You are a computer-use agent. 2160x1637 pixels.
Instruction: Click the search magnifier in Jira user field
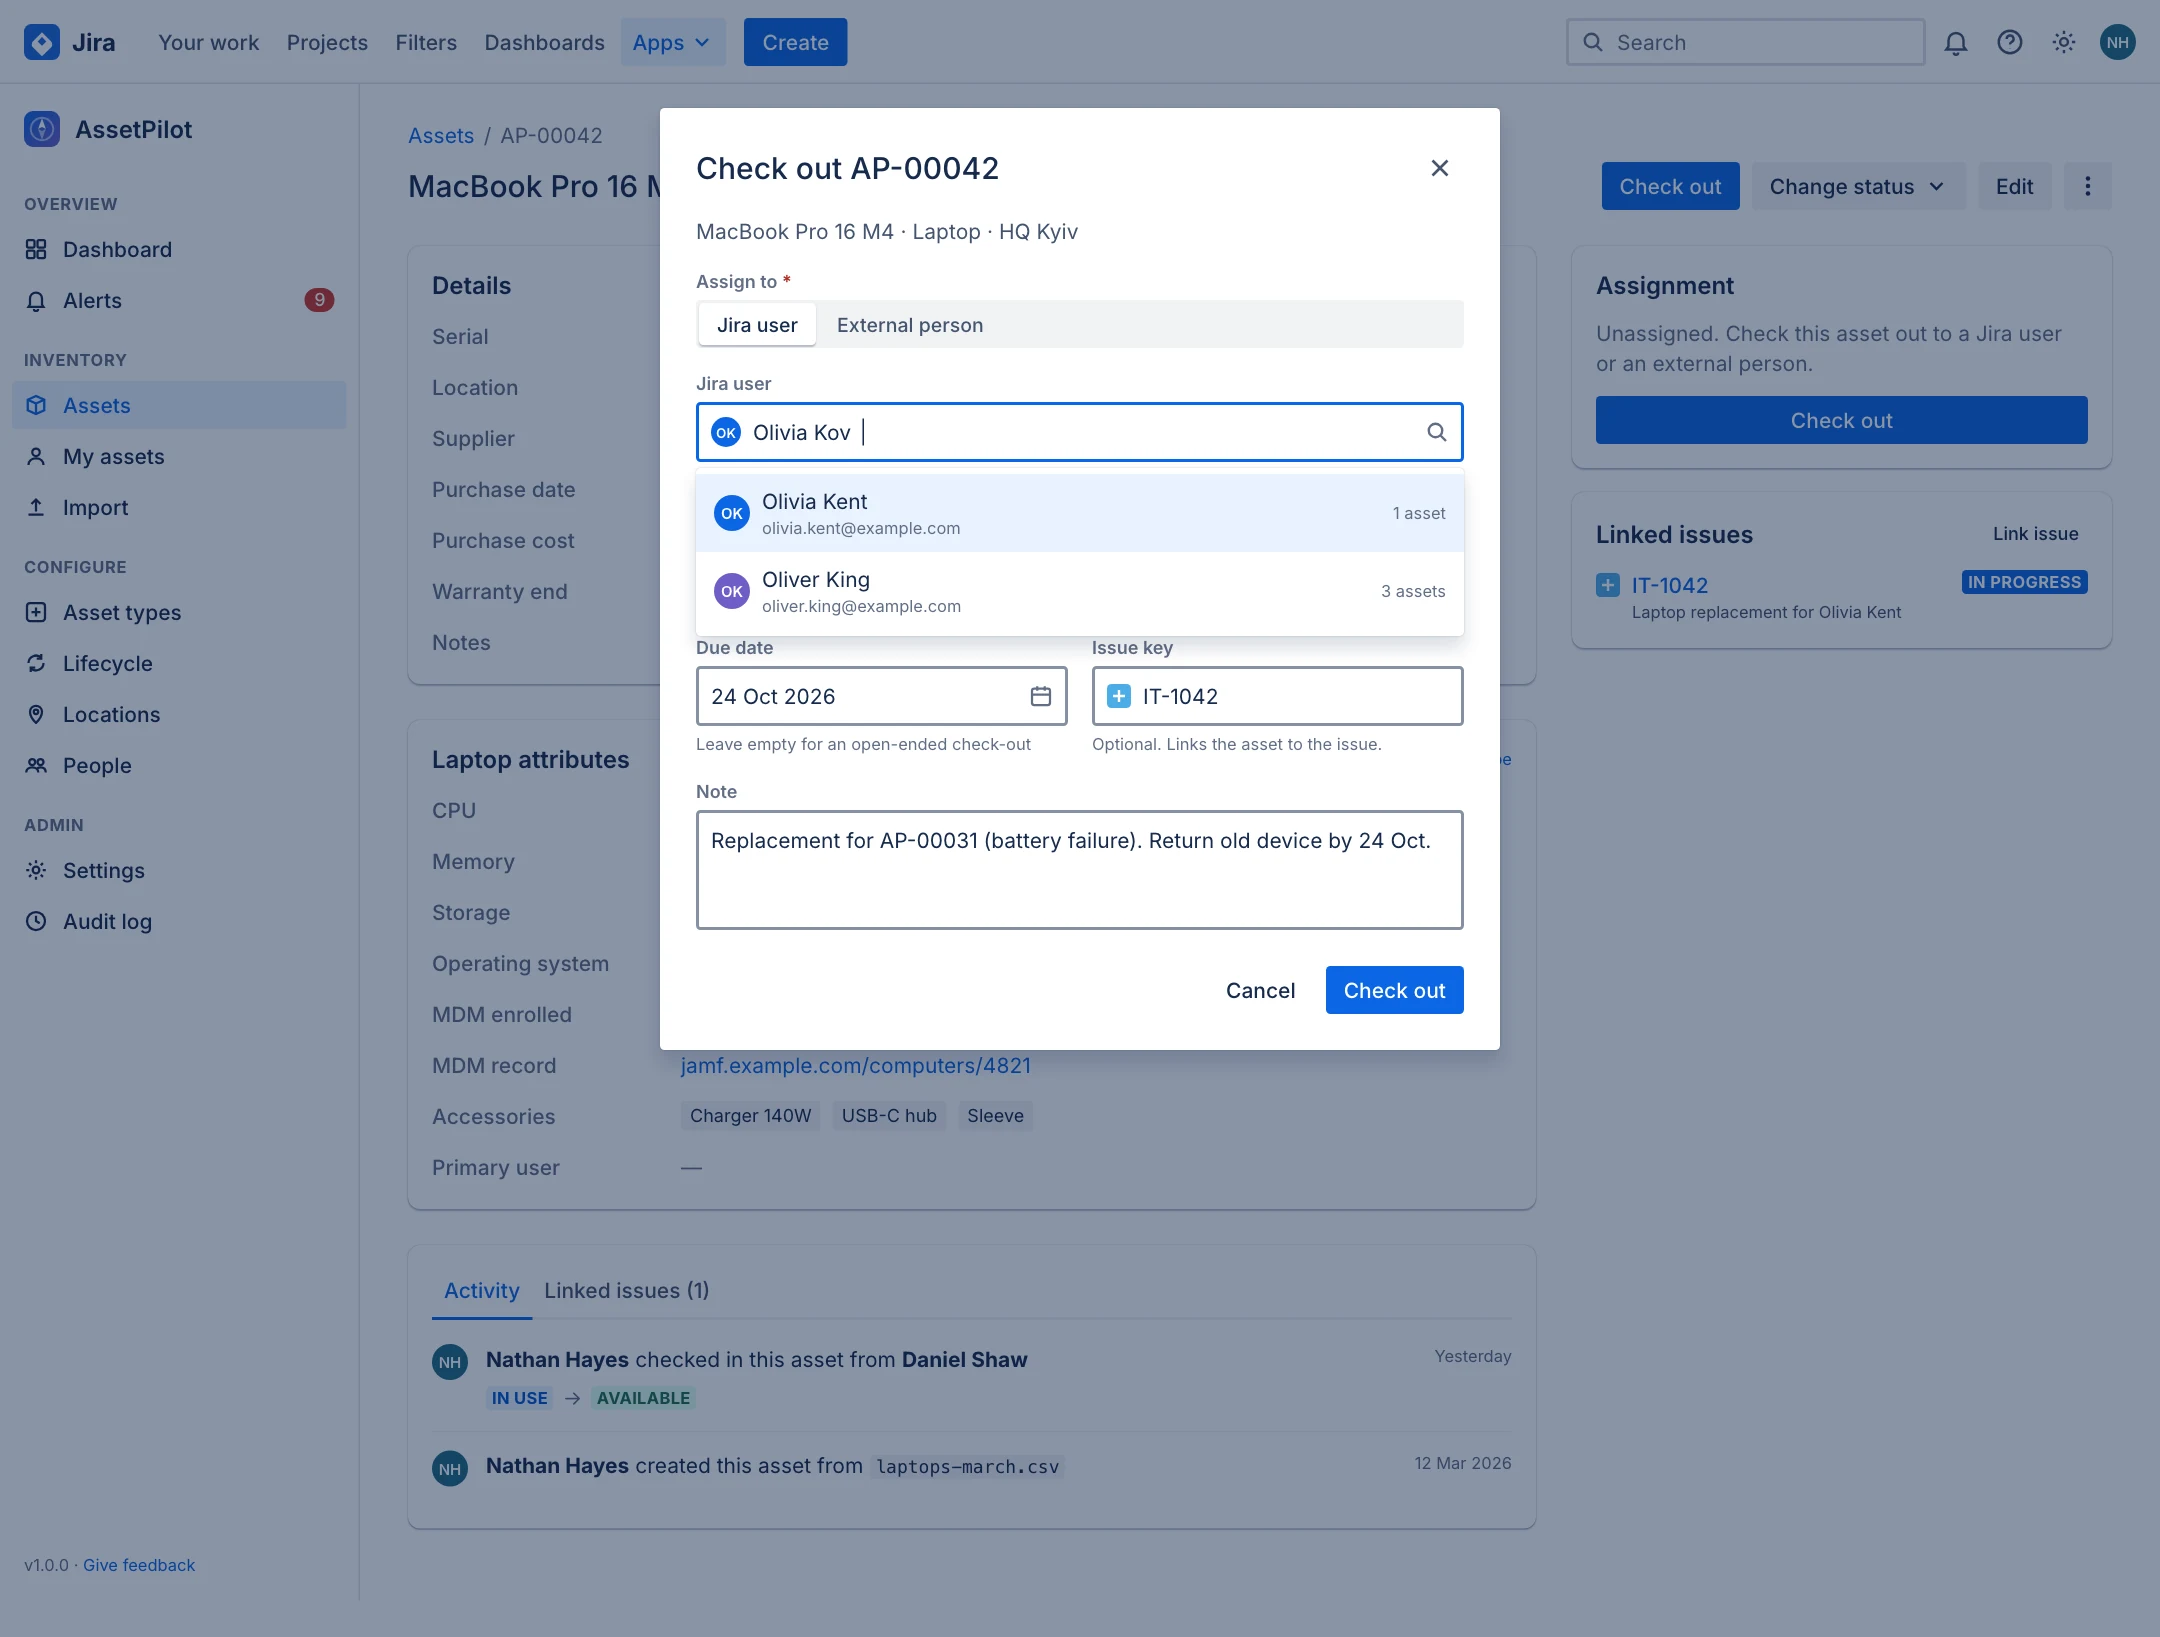coord(1436,432)
